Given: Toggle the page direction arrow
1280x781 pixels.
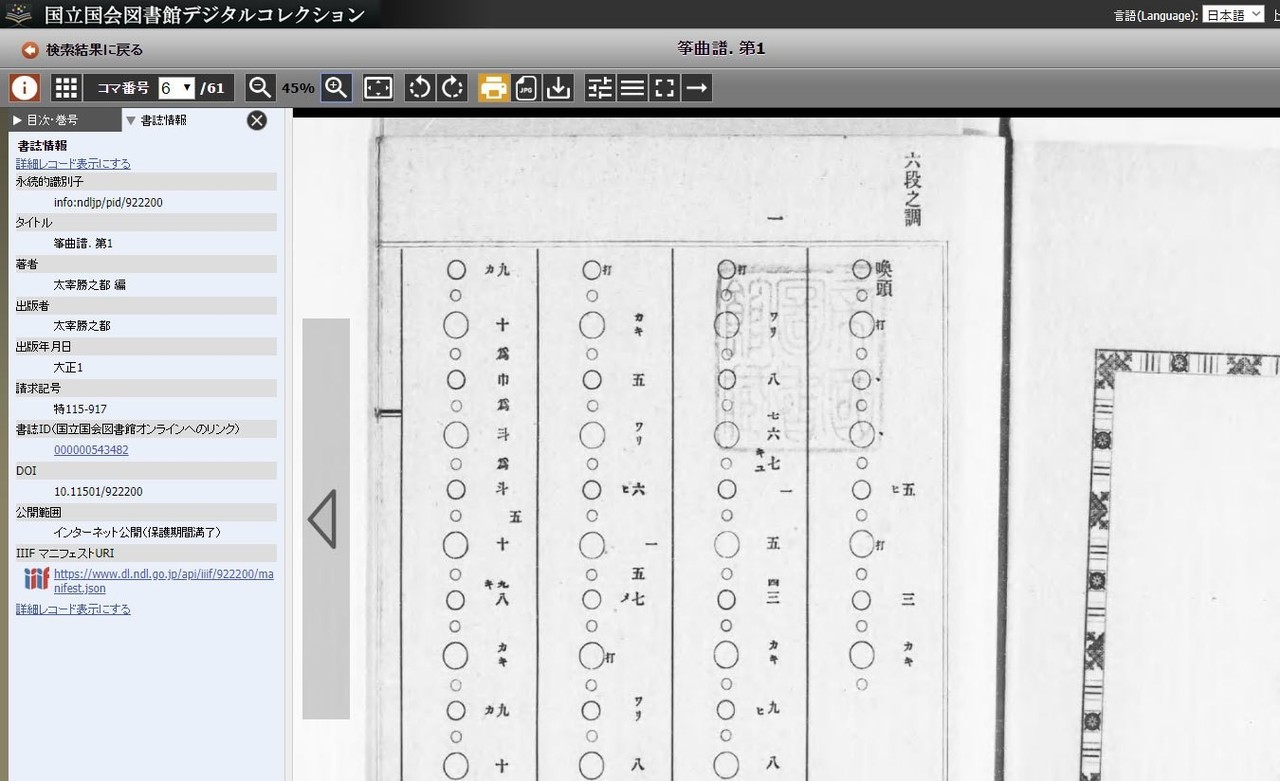Looking at the screenshot, I should tap(697, 88).
